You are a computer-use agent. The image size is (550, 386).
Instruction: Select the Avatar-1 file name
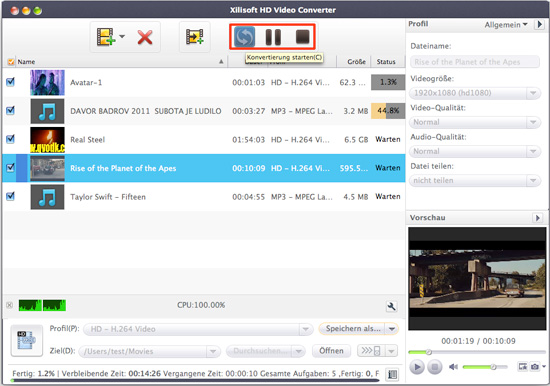(86, 82)
